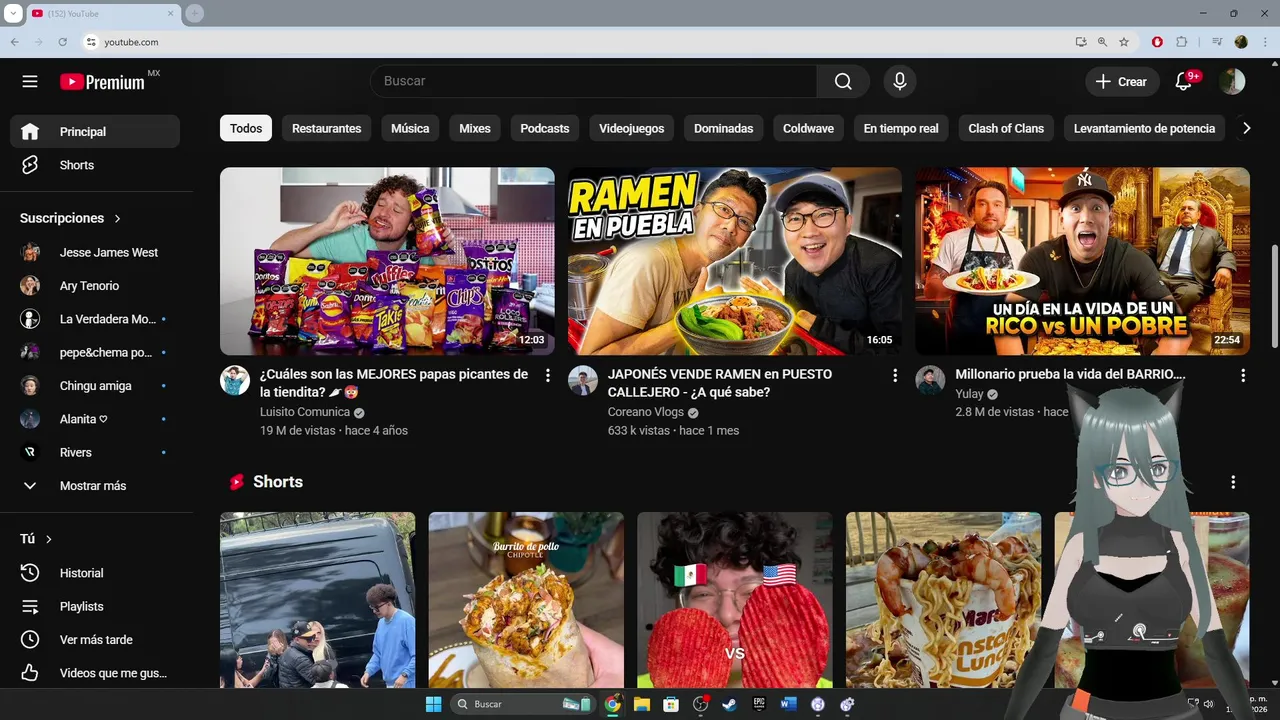Viewport: 1280px width, 720px height.
Task: Open the Windows Start menu
Action: tap(433, 704)
